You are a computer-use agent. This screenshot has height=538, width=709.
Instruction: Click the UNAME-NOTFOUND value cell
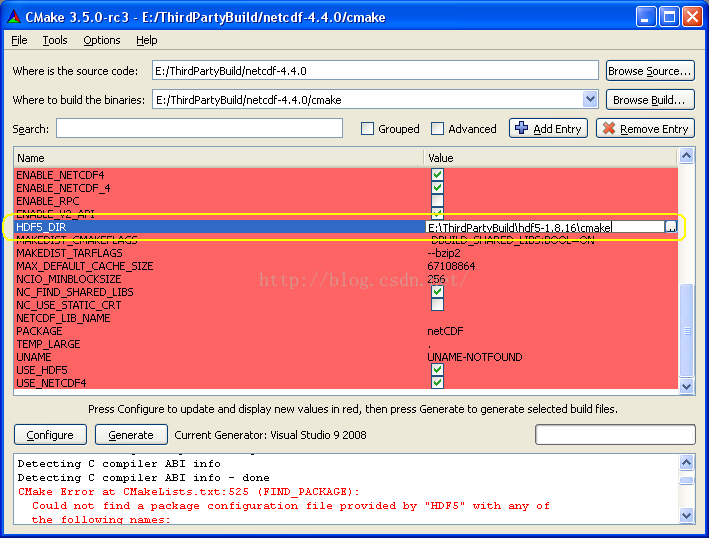click(x=475, y=357)
